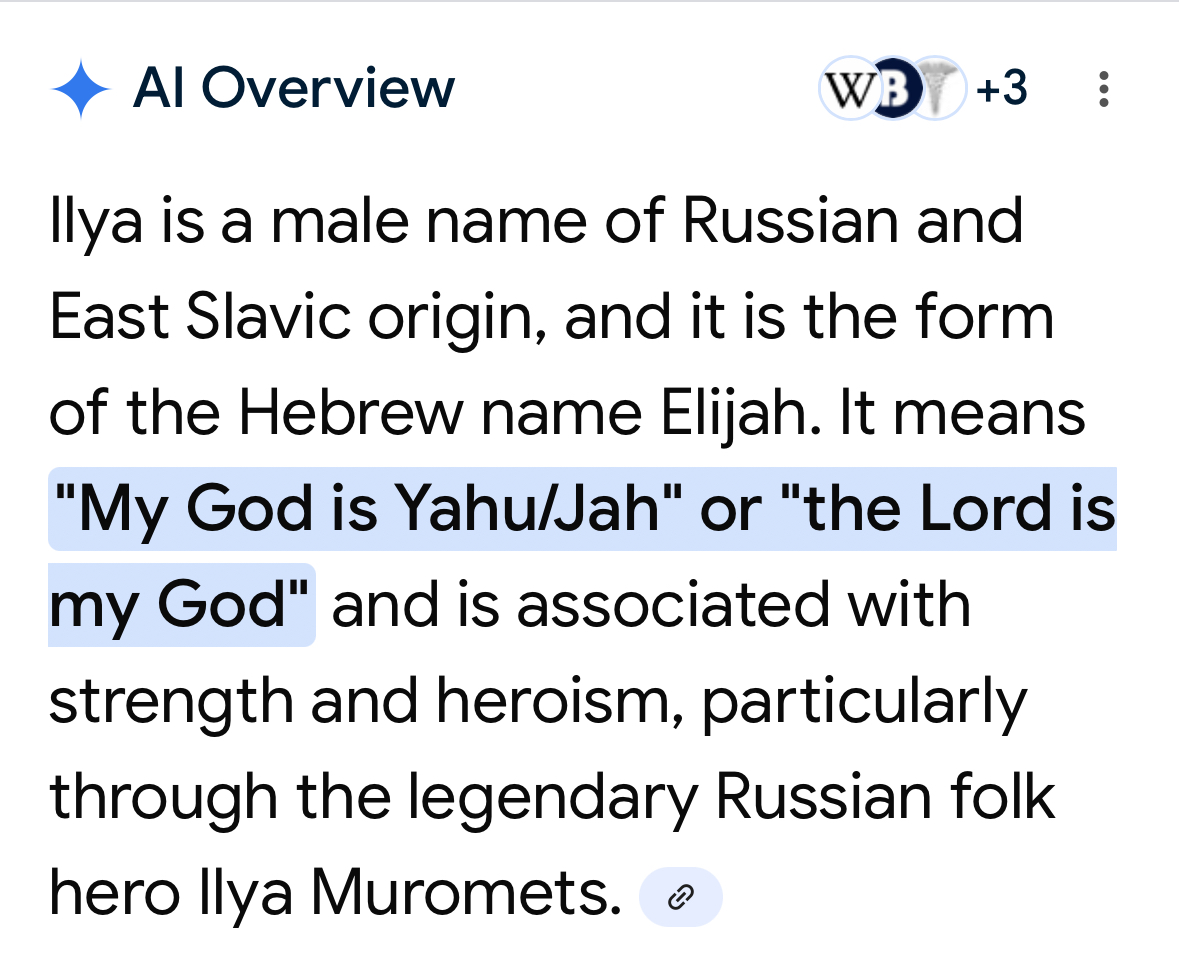Click the words "East Slavic"
The width and height of the screenshot is (1179, 964).
point(200,318)
